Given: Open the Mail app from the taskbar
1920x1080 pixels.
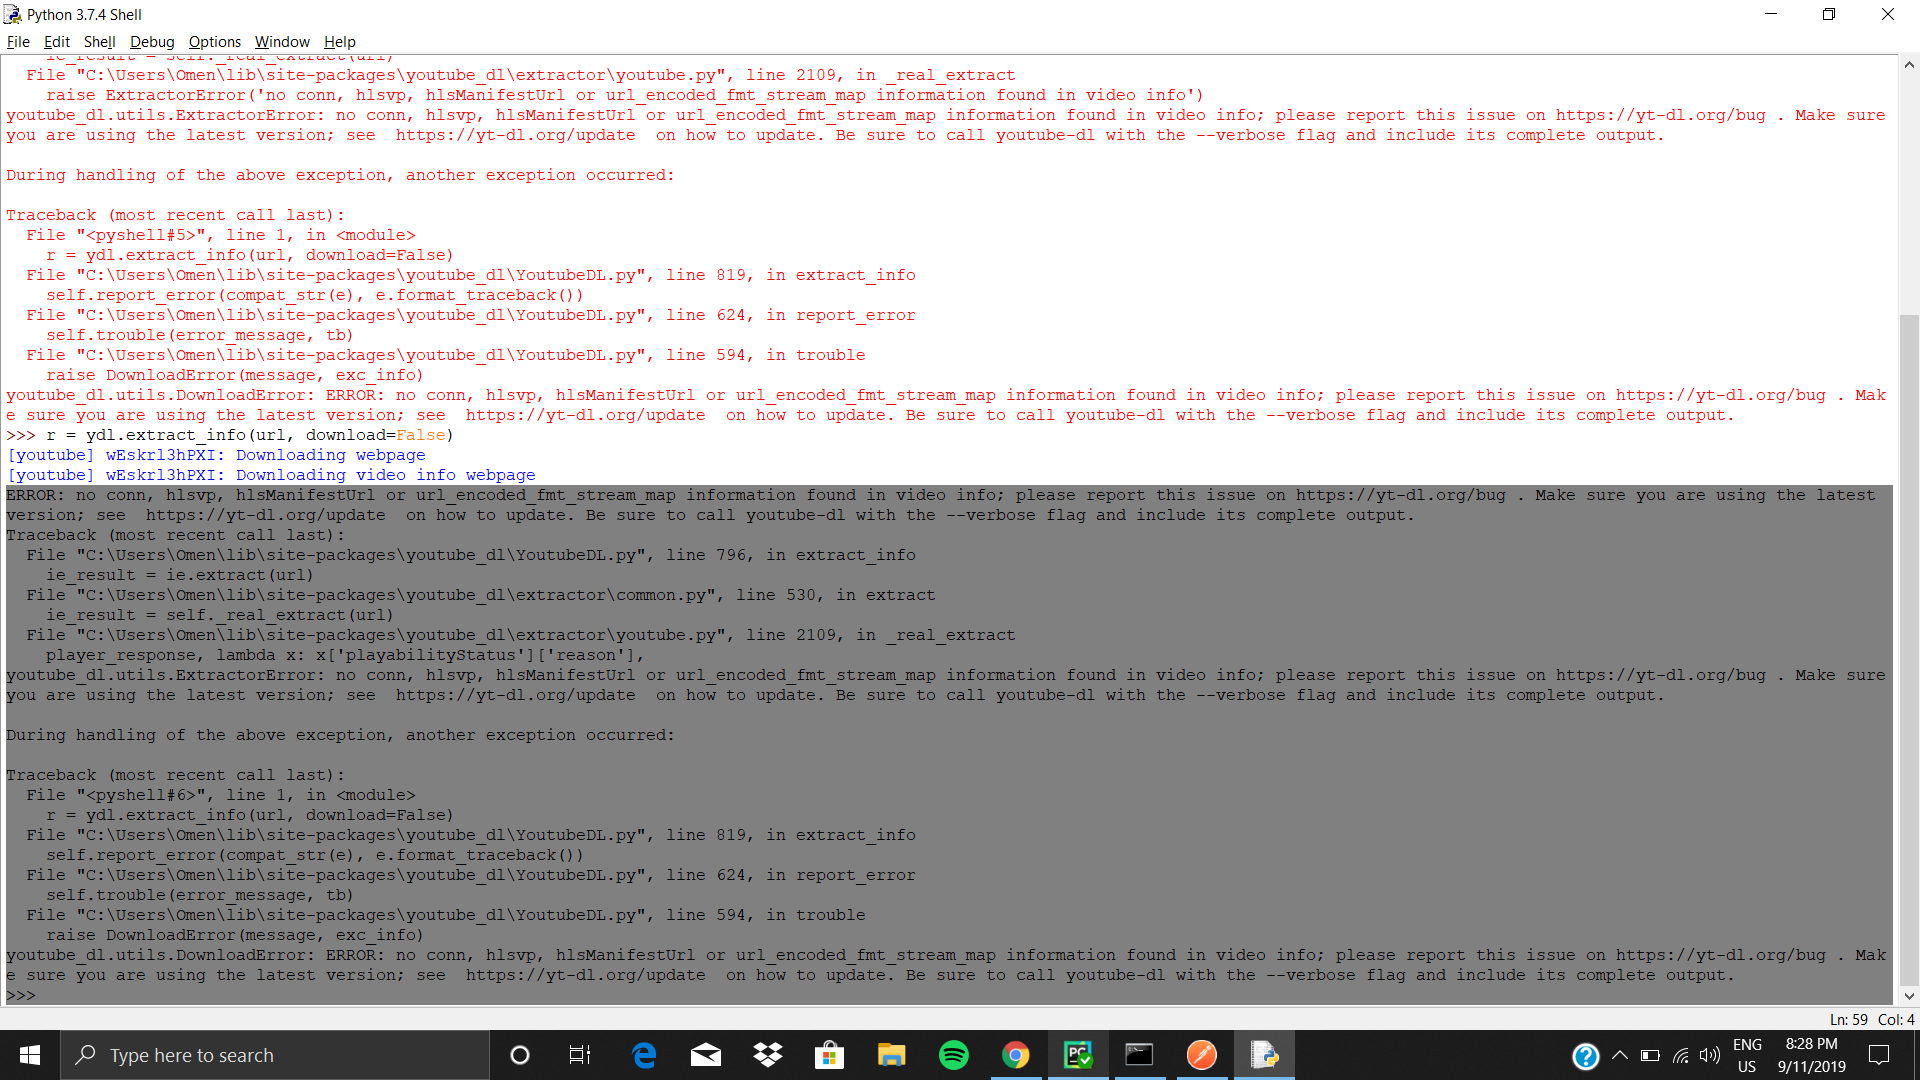Looking at the screenshot, I should pyautogui.click(x=706, y=1055).
